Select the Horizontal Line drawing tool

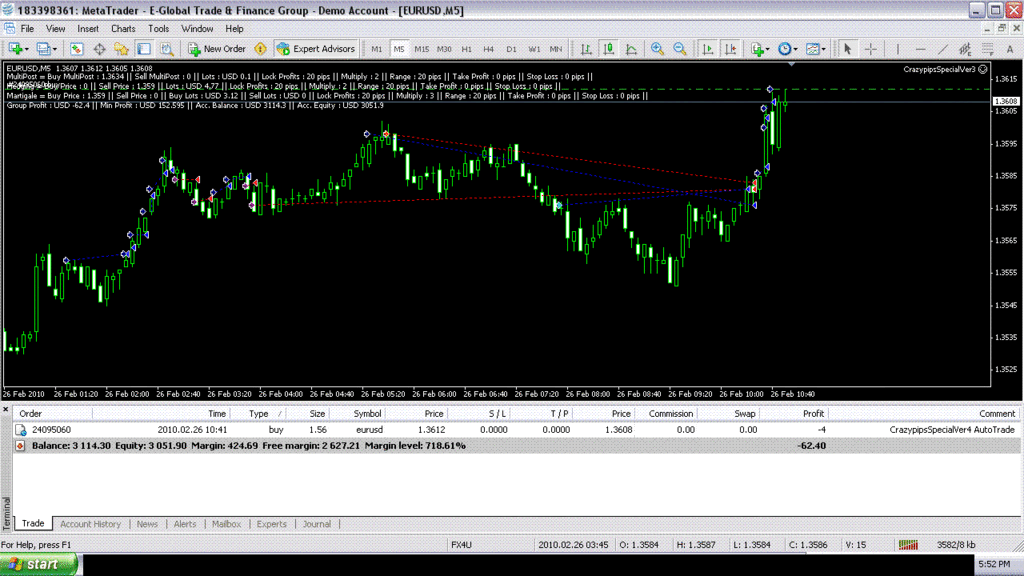point(921,49)
